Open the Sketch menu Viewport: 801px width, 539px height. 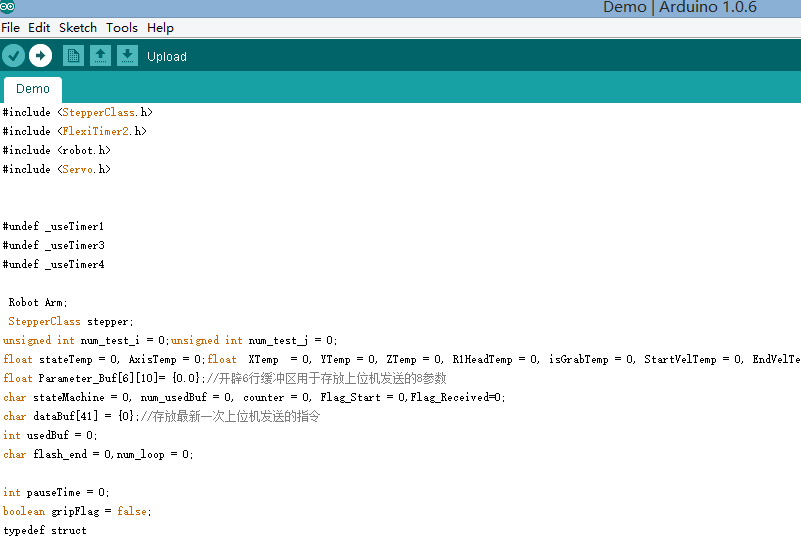(78, 28)
